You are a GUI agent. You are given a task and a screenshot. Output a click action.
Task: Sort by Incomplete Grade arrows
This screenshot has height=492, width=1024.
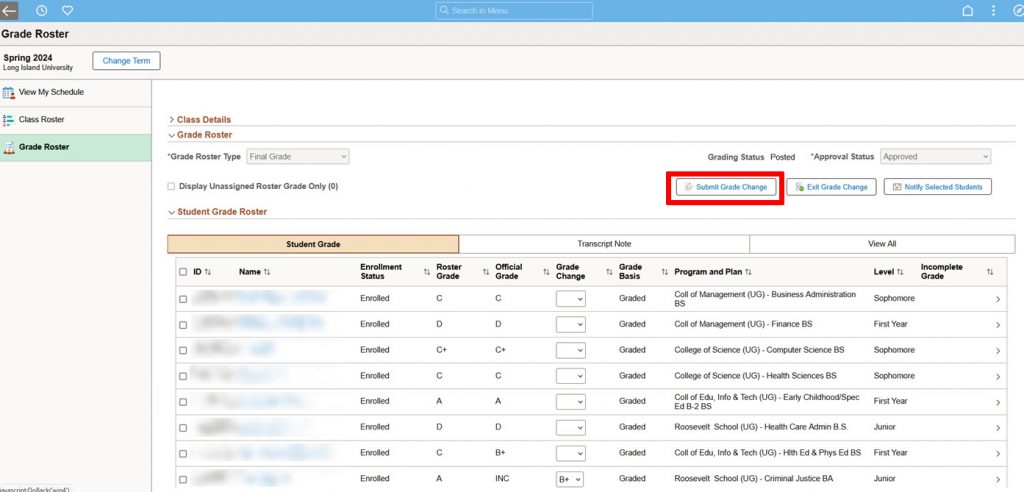tap(990, 272)
